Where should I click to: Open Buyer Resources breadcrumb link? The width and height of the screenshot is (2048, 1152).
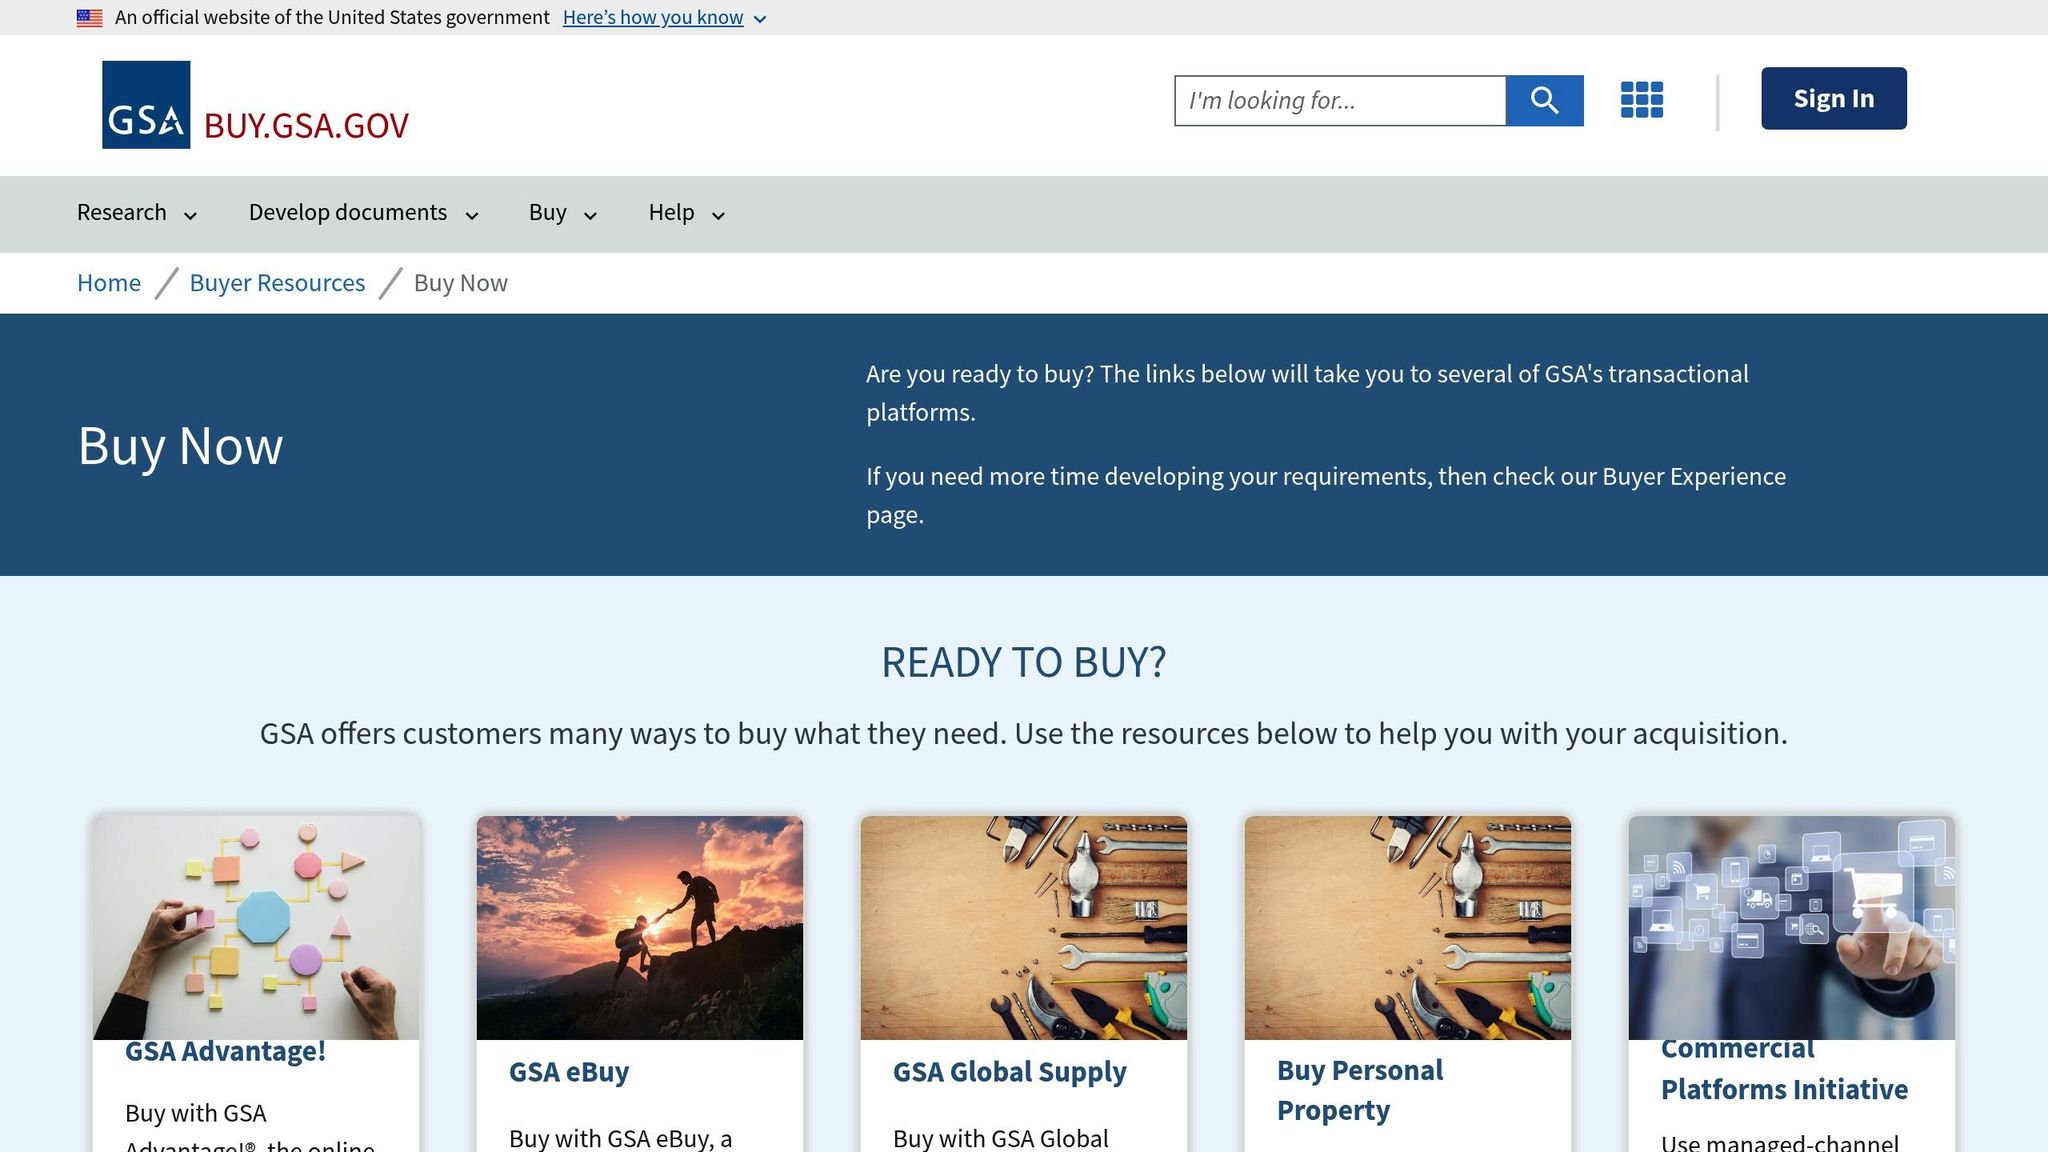(277, 283)
